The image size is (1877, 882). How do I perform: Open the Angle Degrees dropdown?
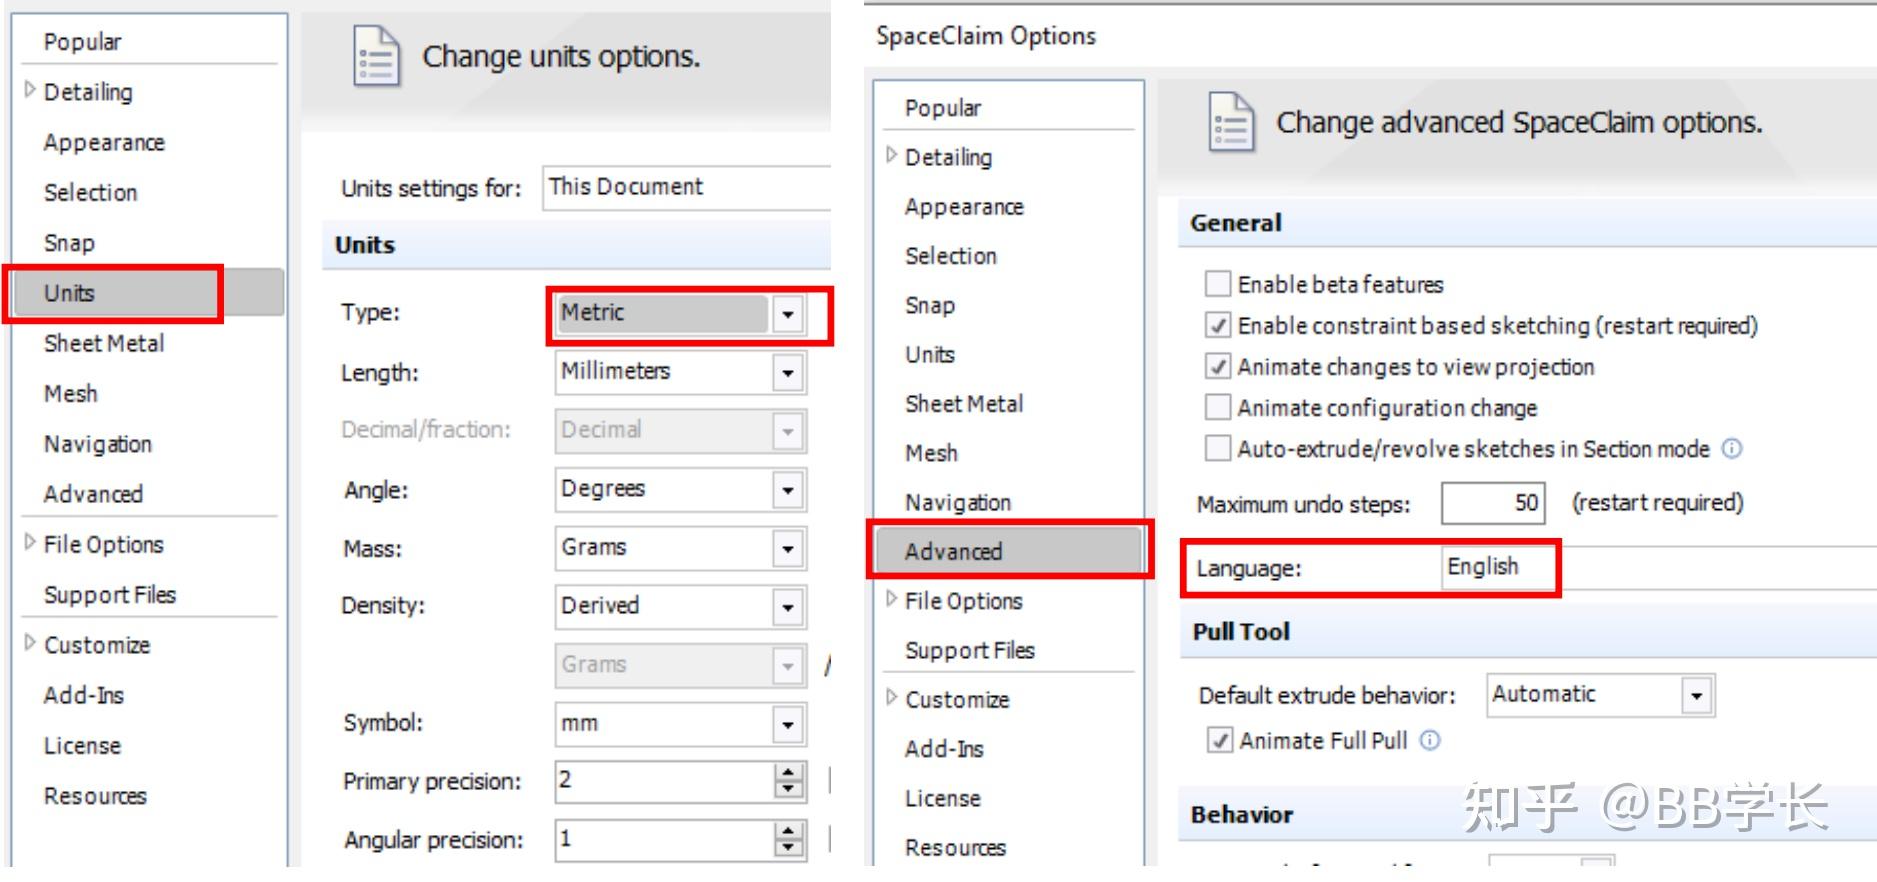788,490
